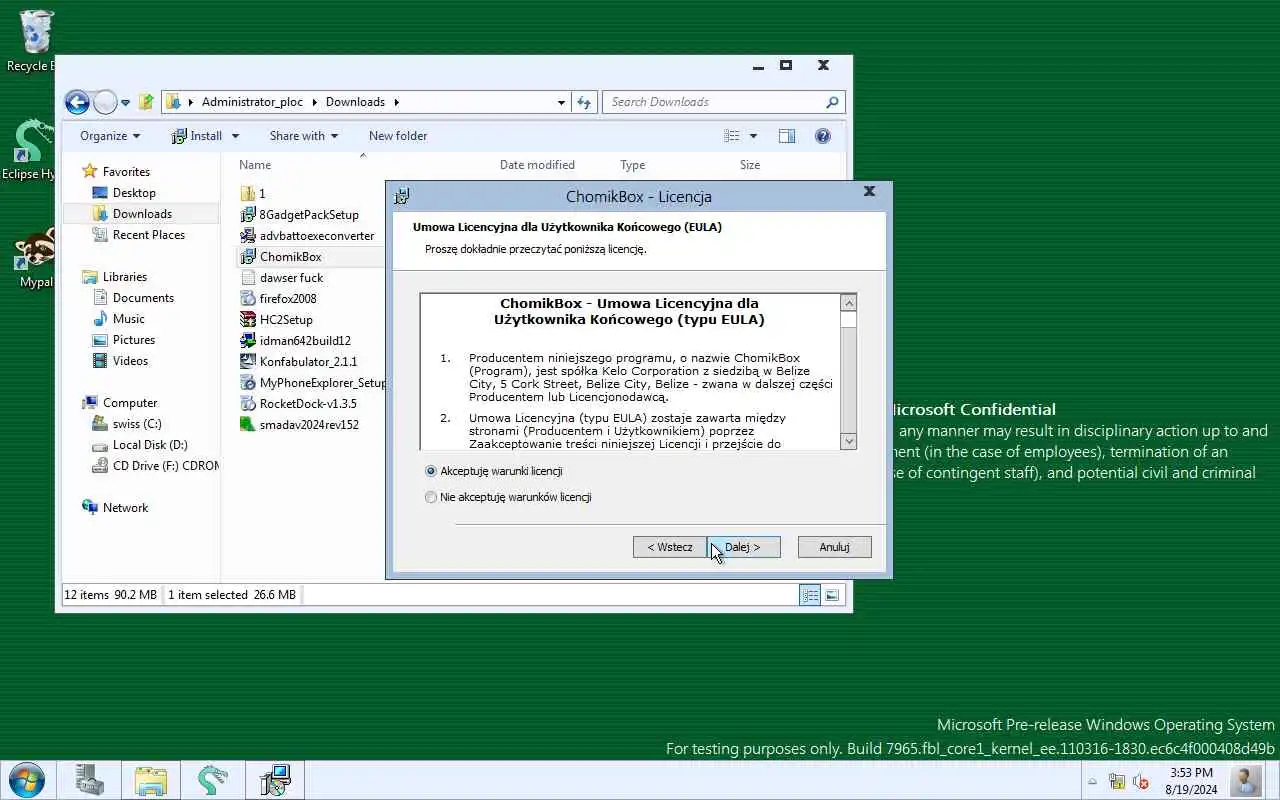The image size is (1280, 800).
Task: Click the Refresh button beside address bar
Action: [585, 102]
